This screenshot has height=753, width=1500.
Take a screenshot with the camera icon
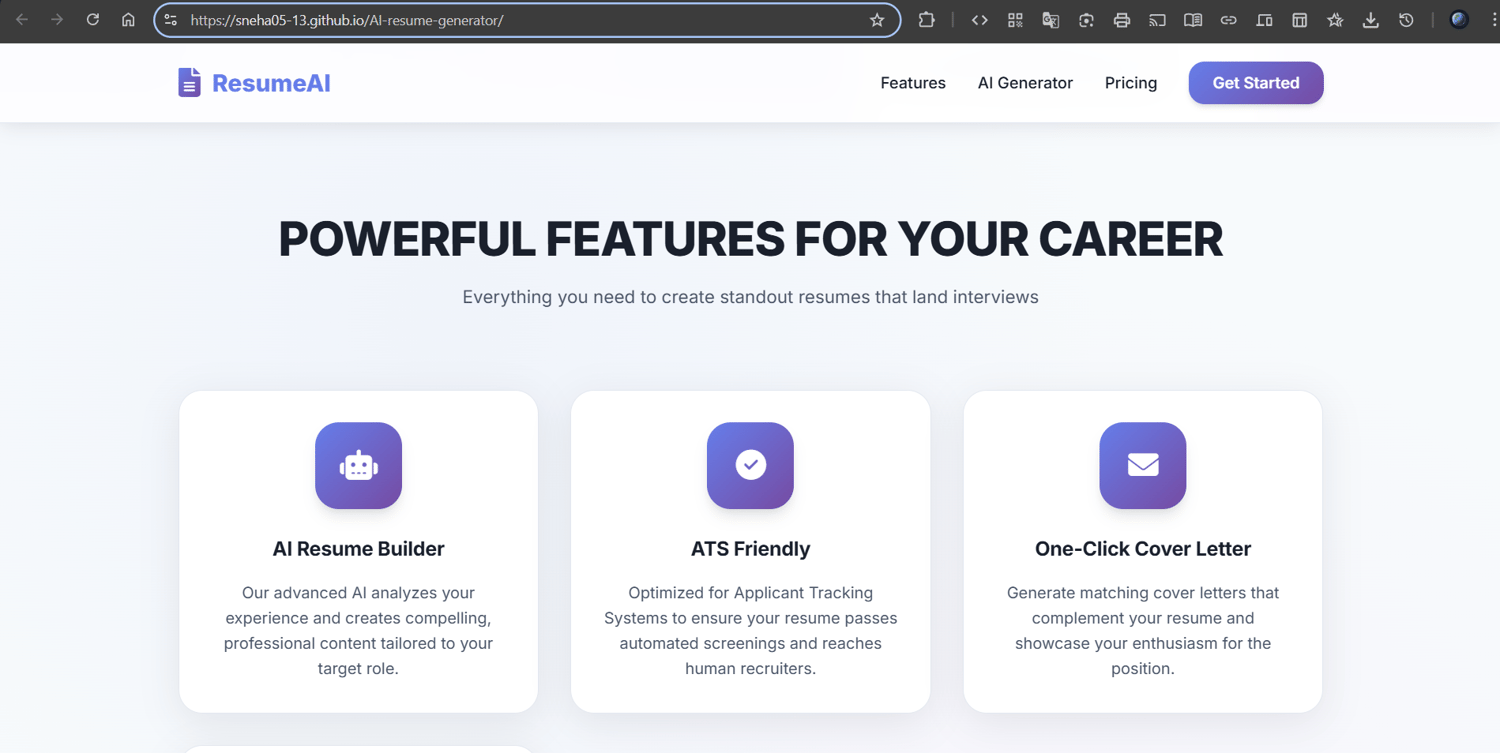pyautogui.click(x=1086, y=20)
